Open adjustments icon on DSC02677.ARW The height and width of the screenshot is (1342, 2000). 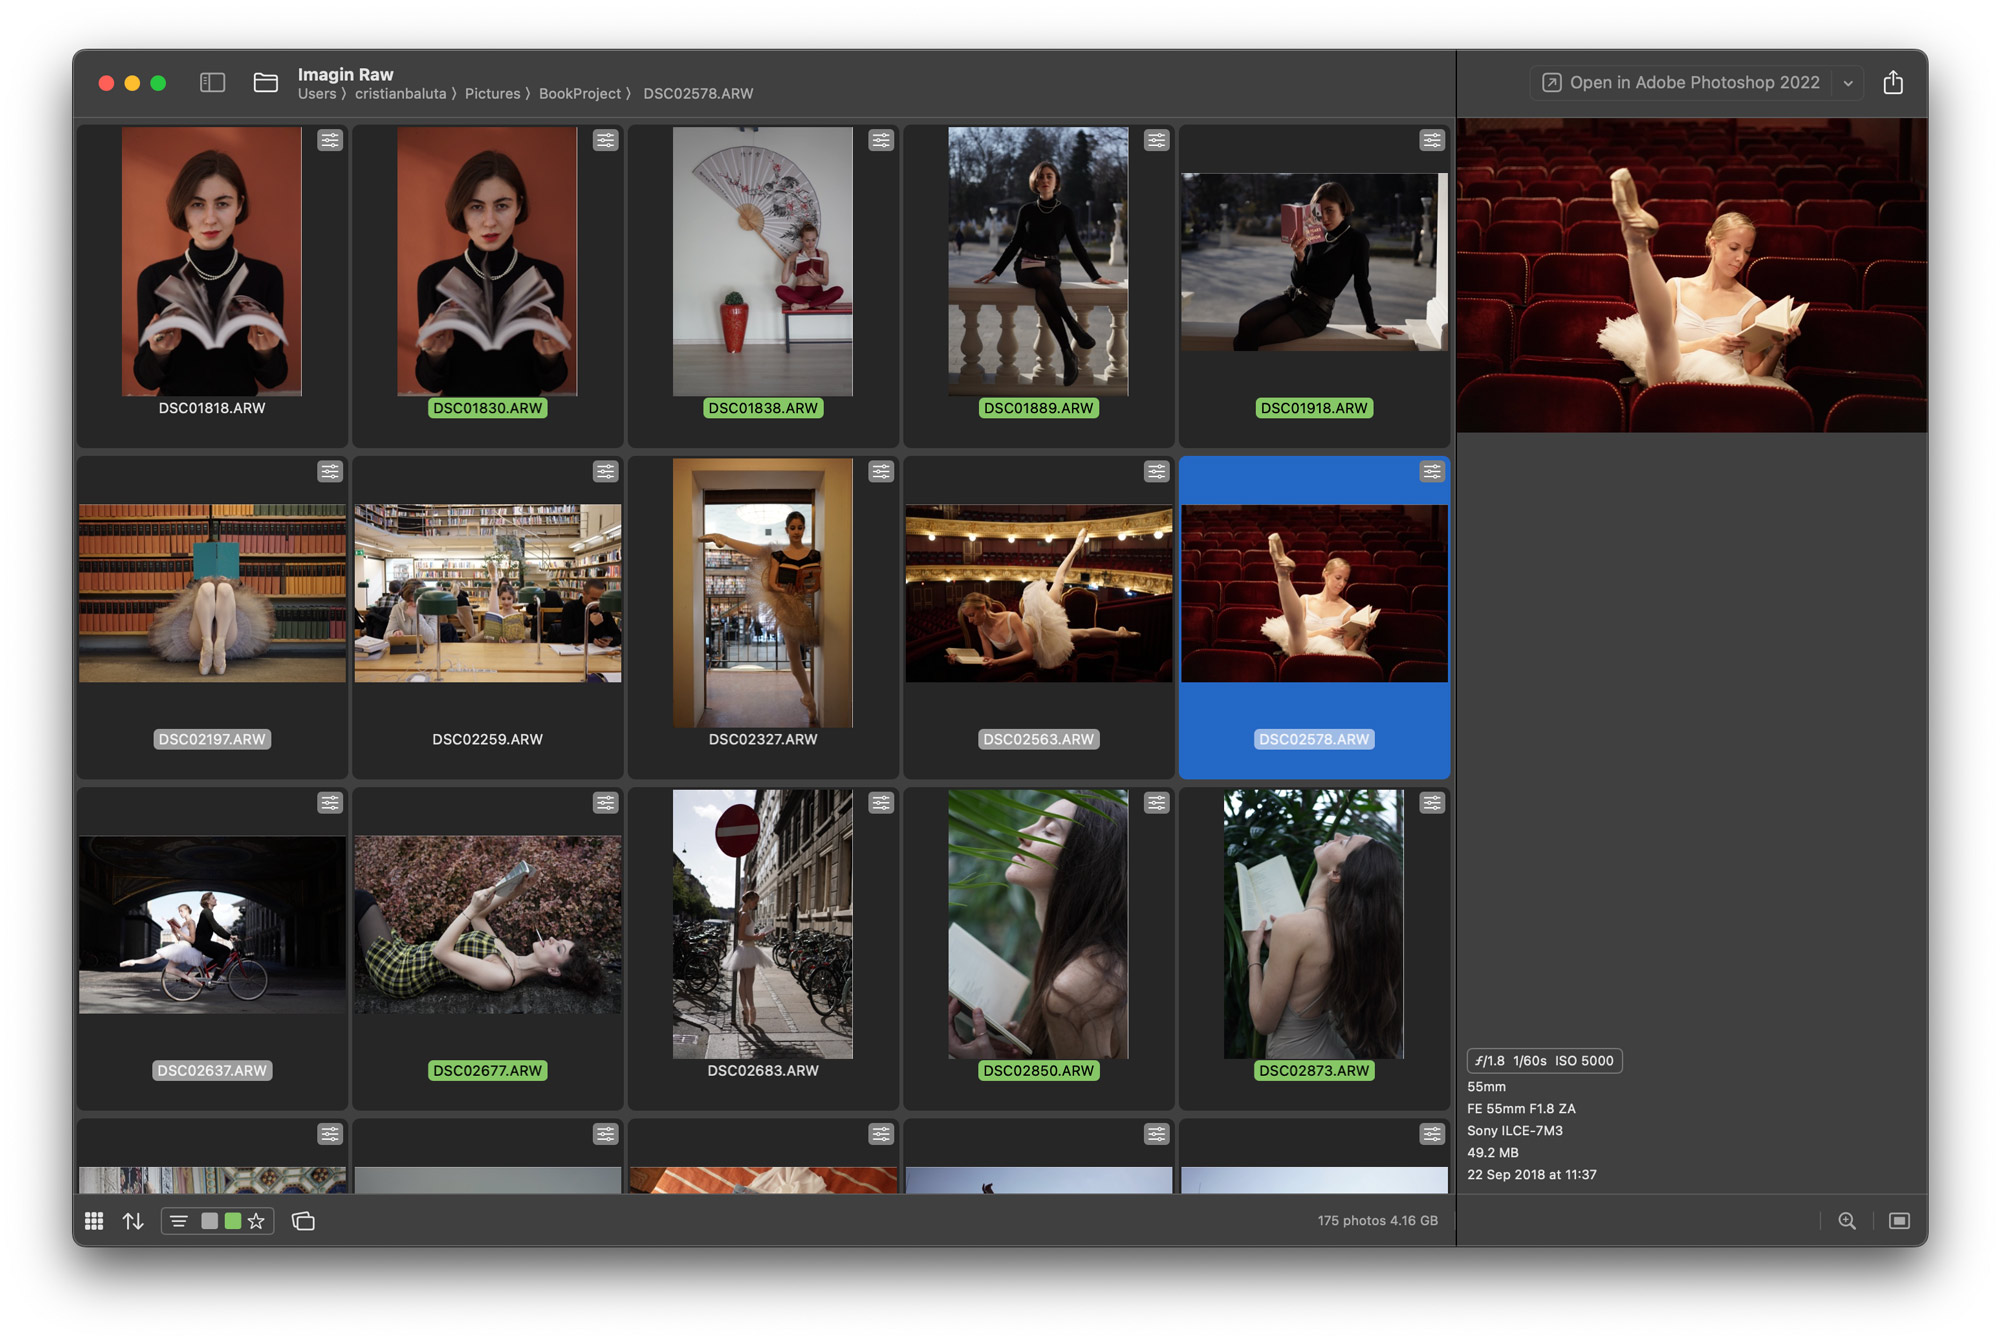click(x=605, y=802)
